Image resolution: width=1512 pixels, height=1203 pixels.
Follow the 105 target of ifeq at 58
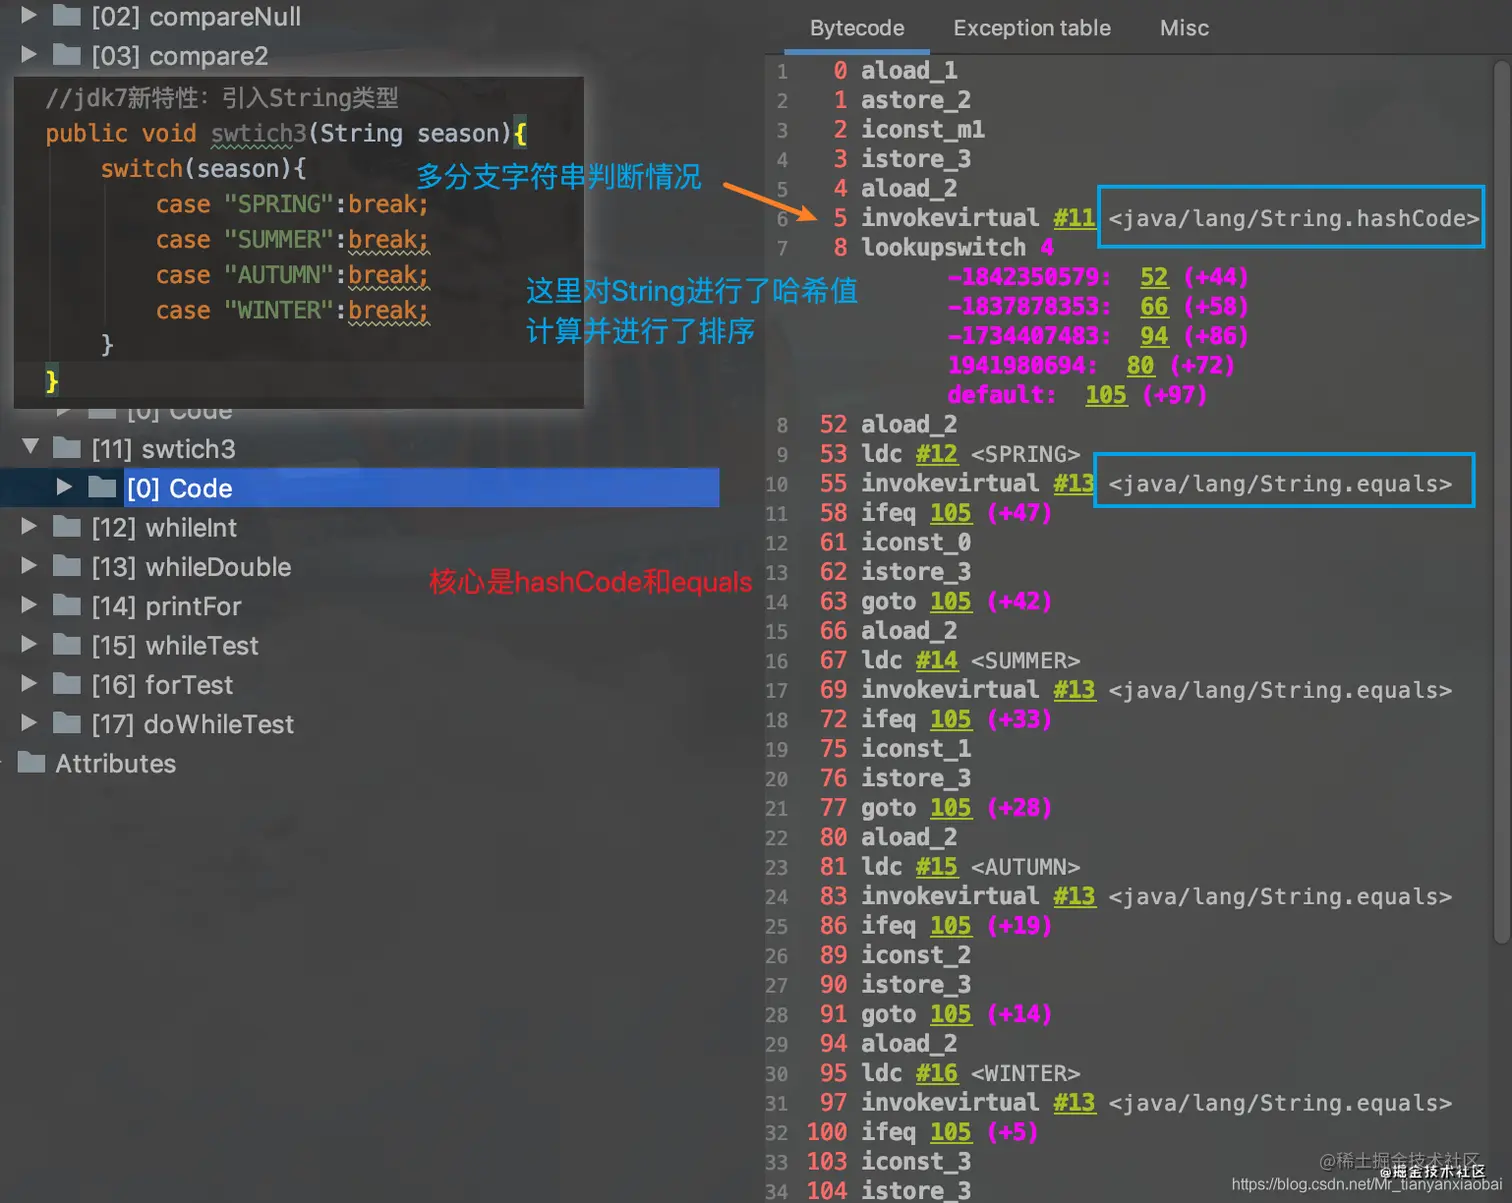pyautogui.click(x=950, y=513)
